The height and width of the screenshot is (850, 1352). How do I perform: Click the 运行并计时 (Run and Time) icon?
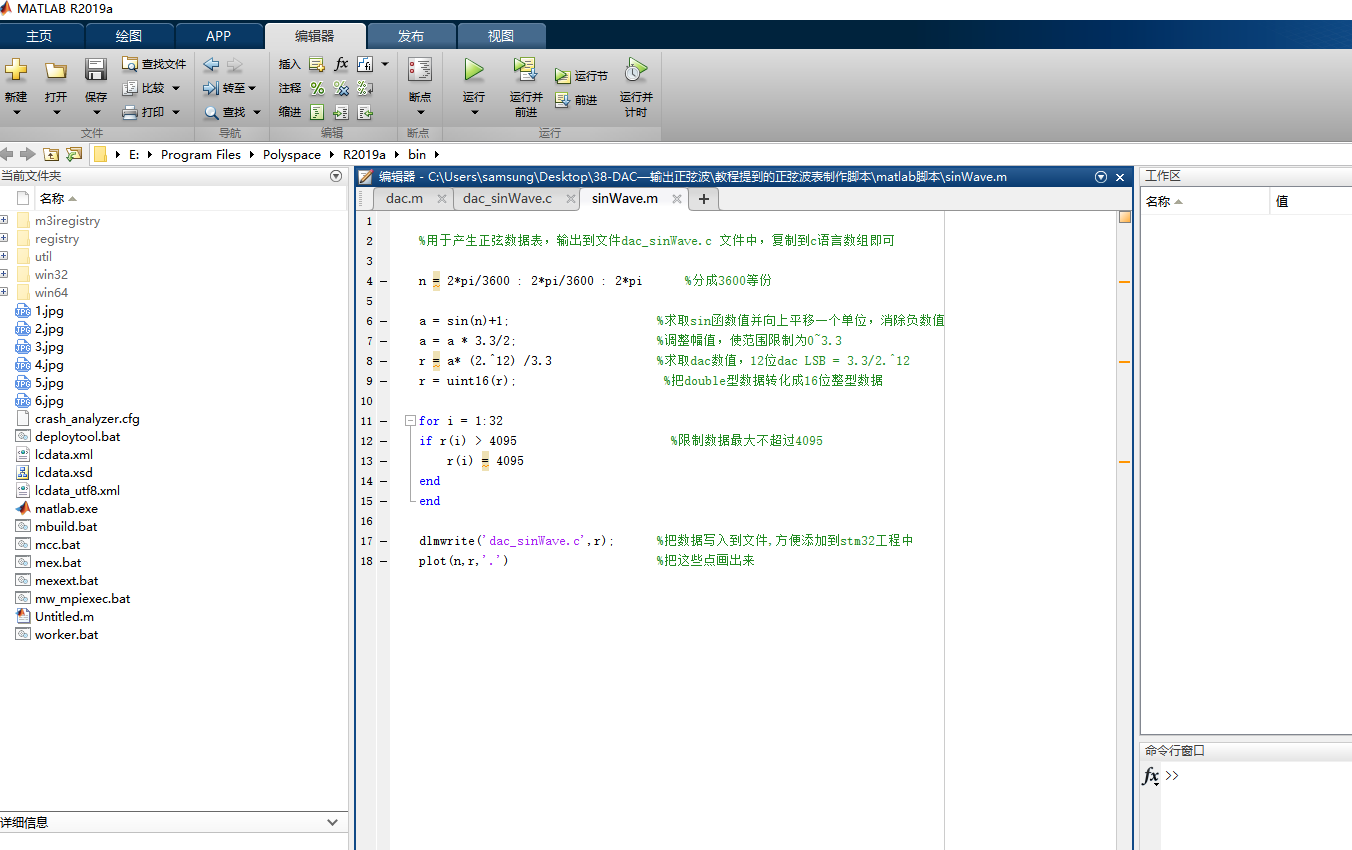coord(635,70)
